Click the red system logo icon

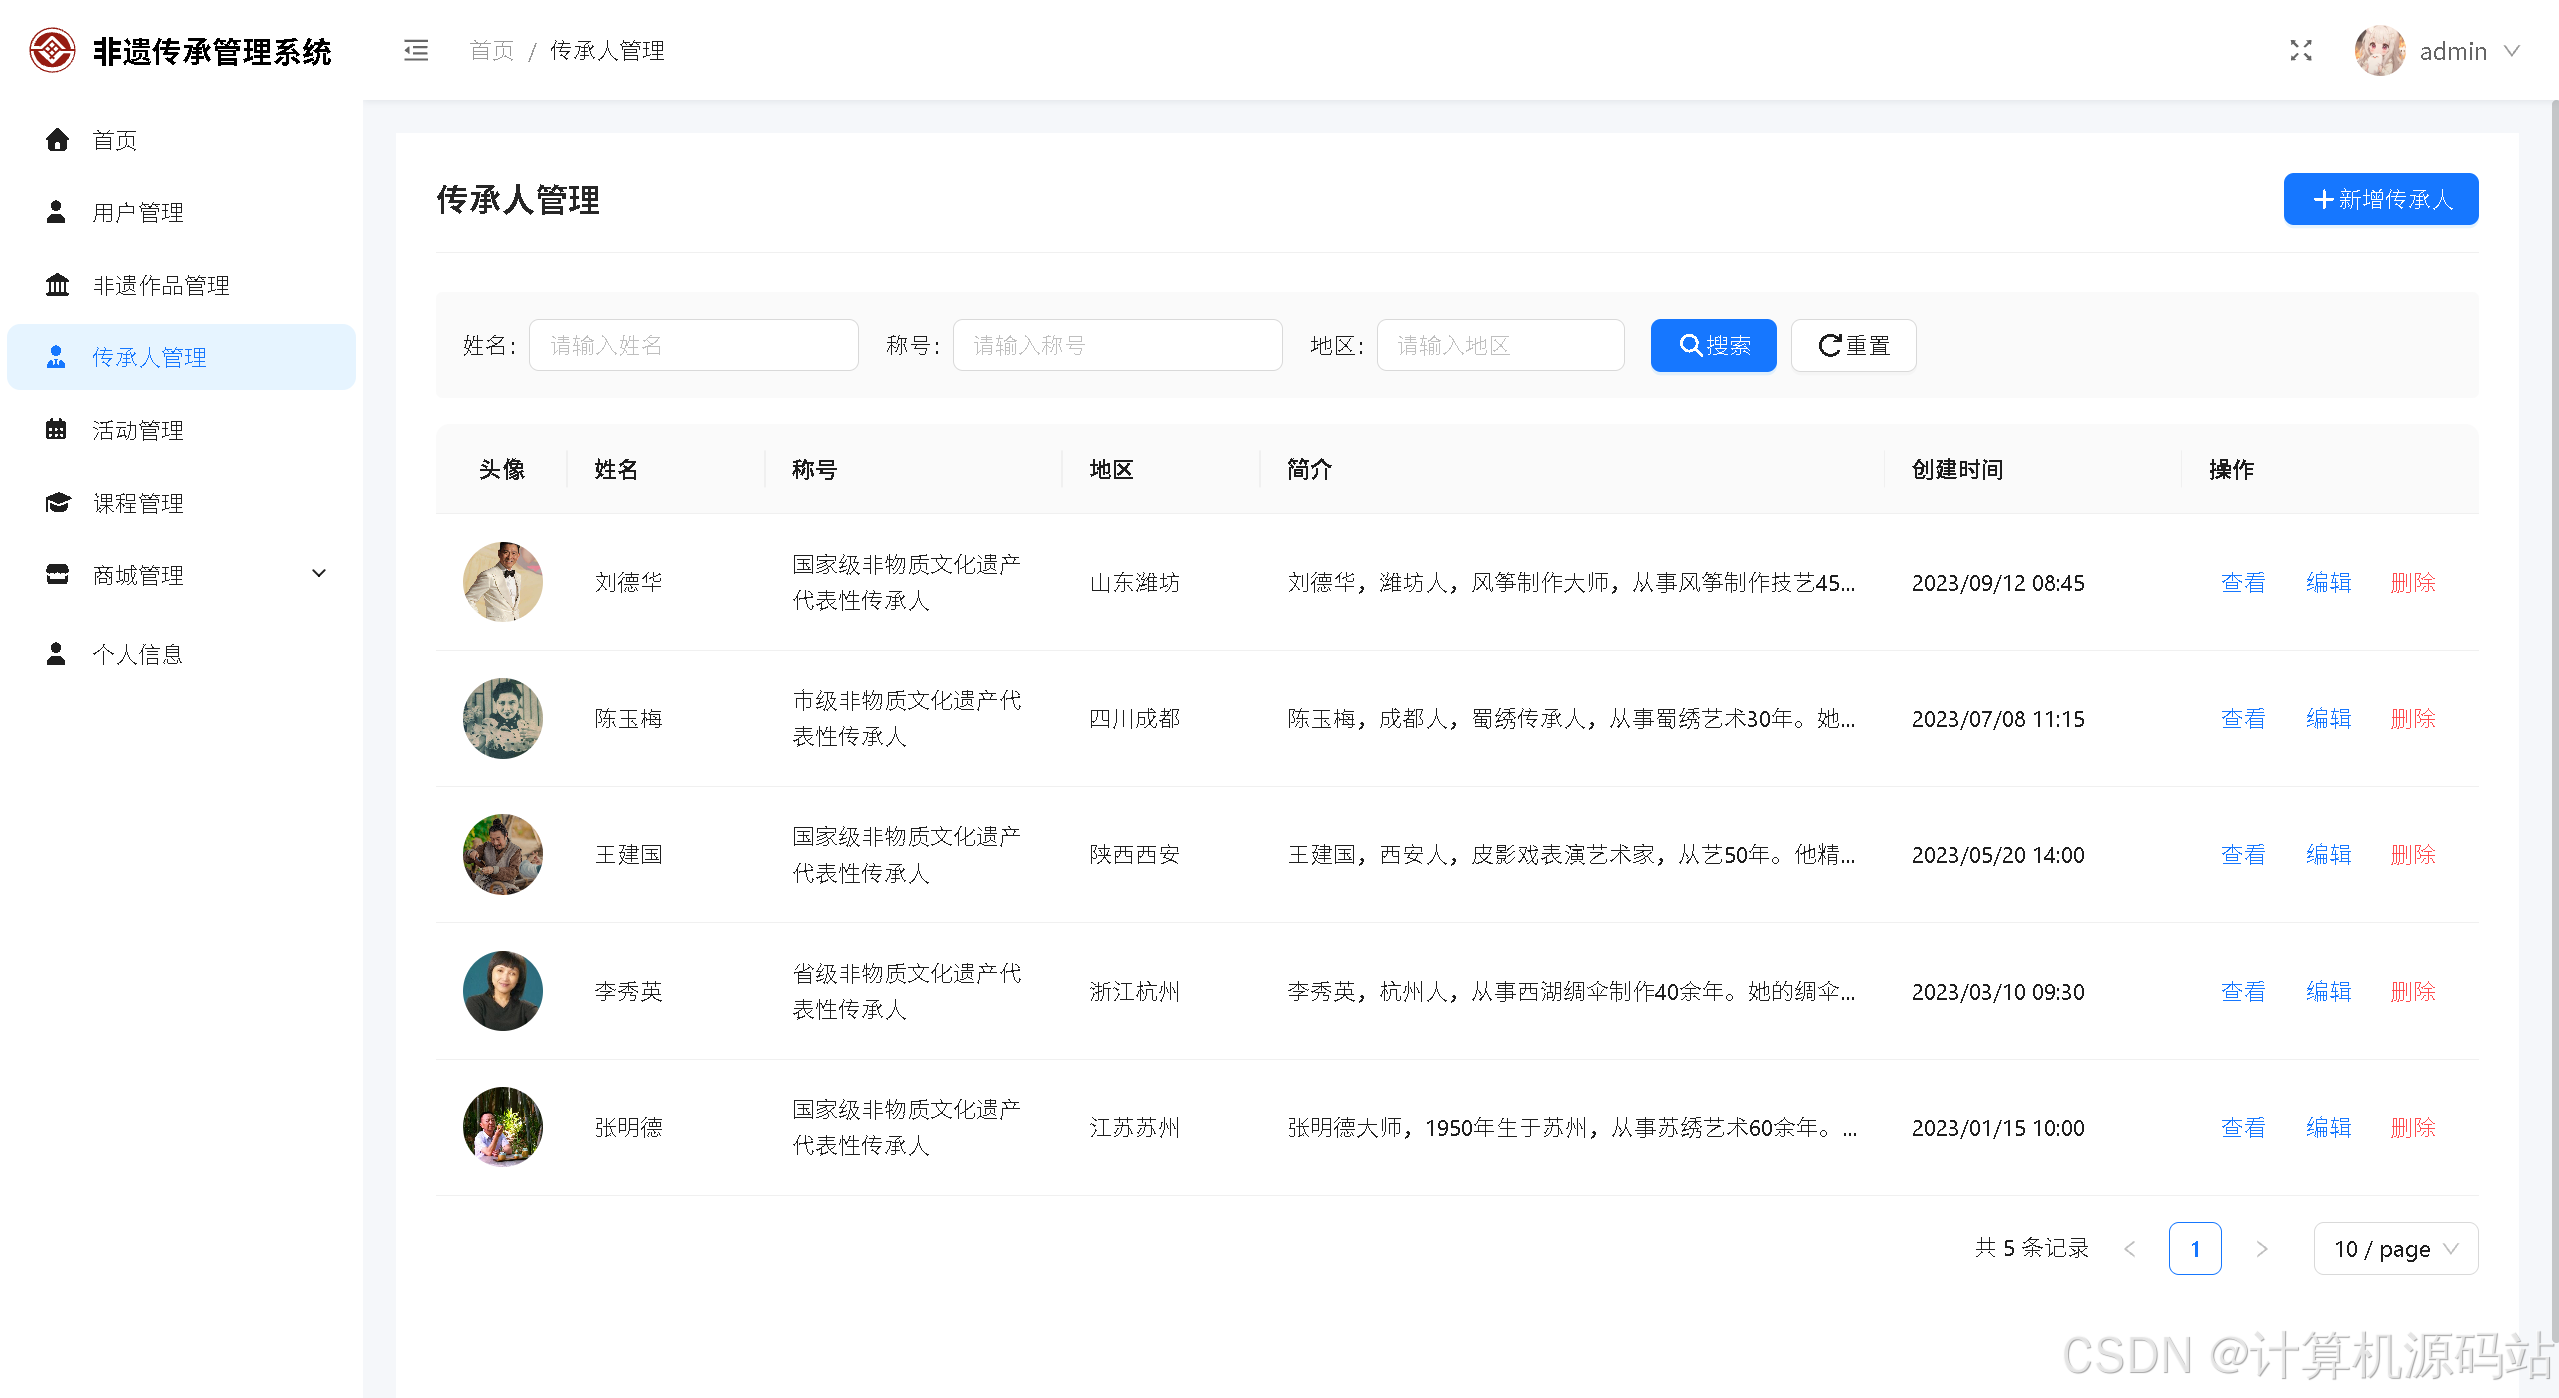point(52,50)
